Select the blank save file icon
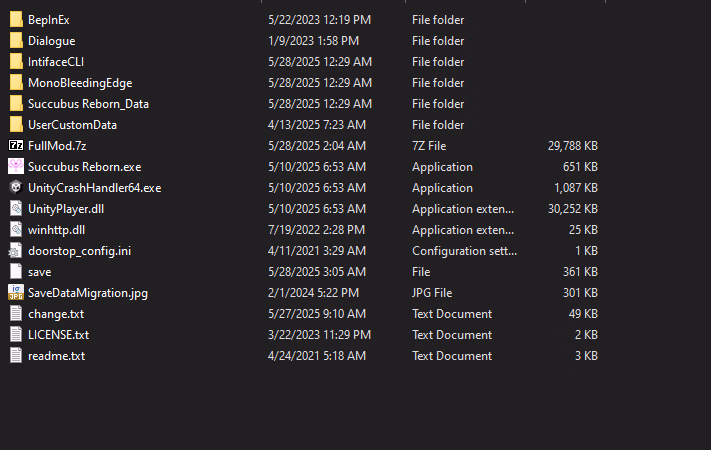Screen dimensions: 711x450 [x=16, y=271]
